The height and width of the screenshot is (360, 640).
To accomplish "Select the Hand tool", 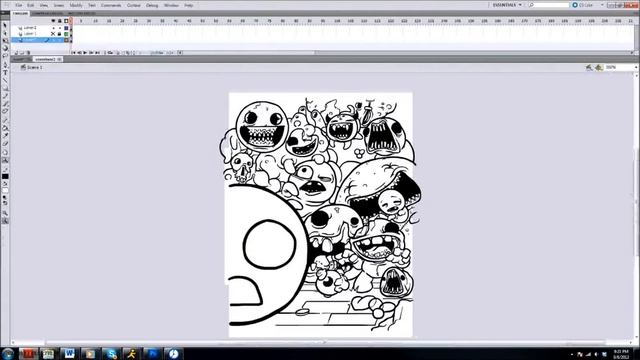I will [5, 152].
